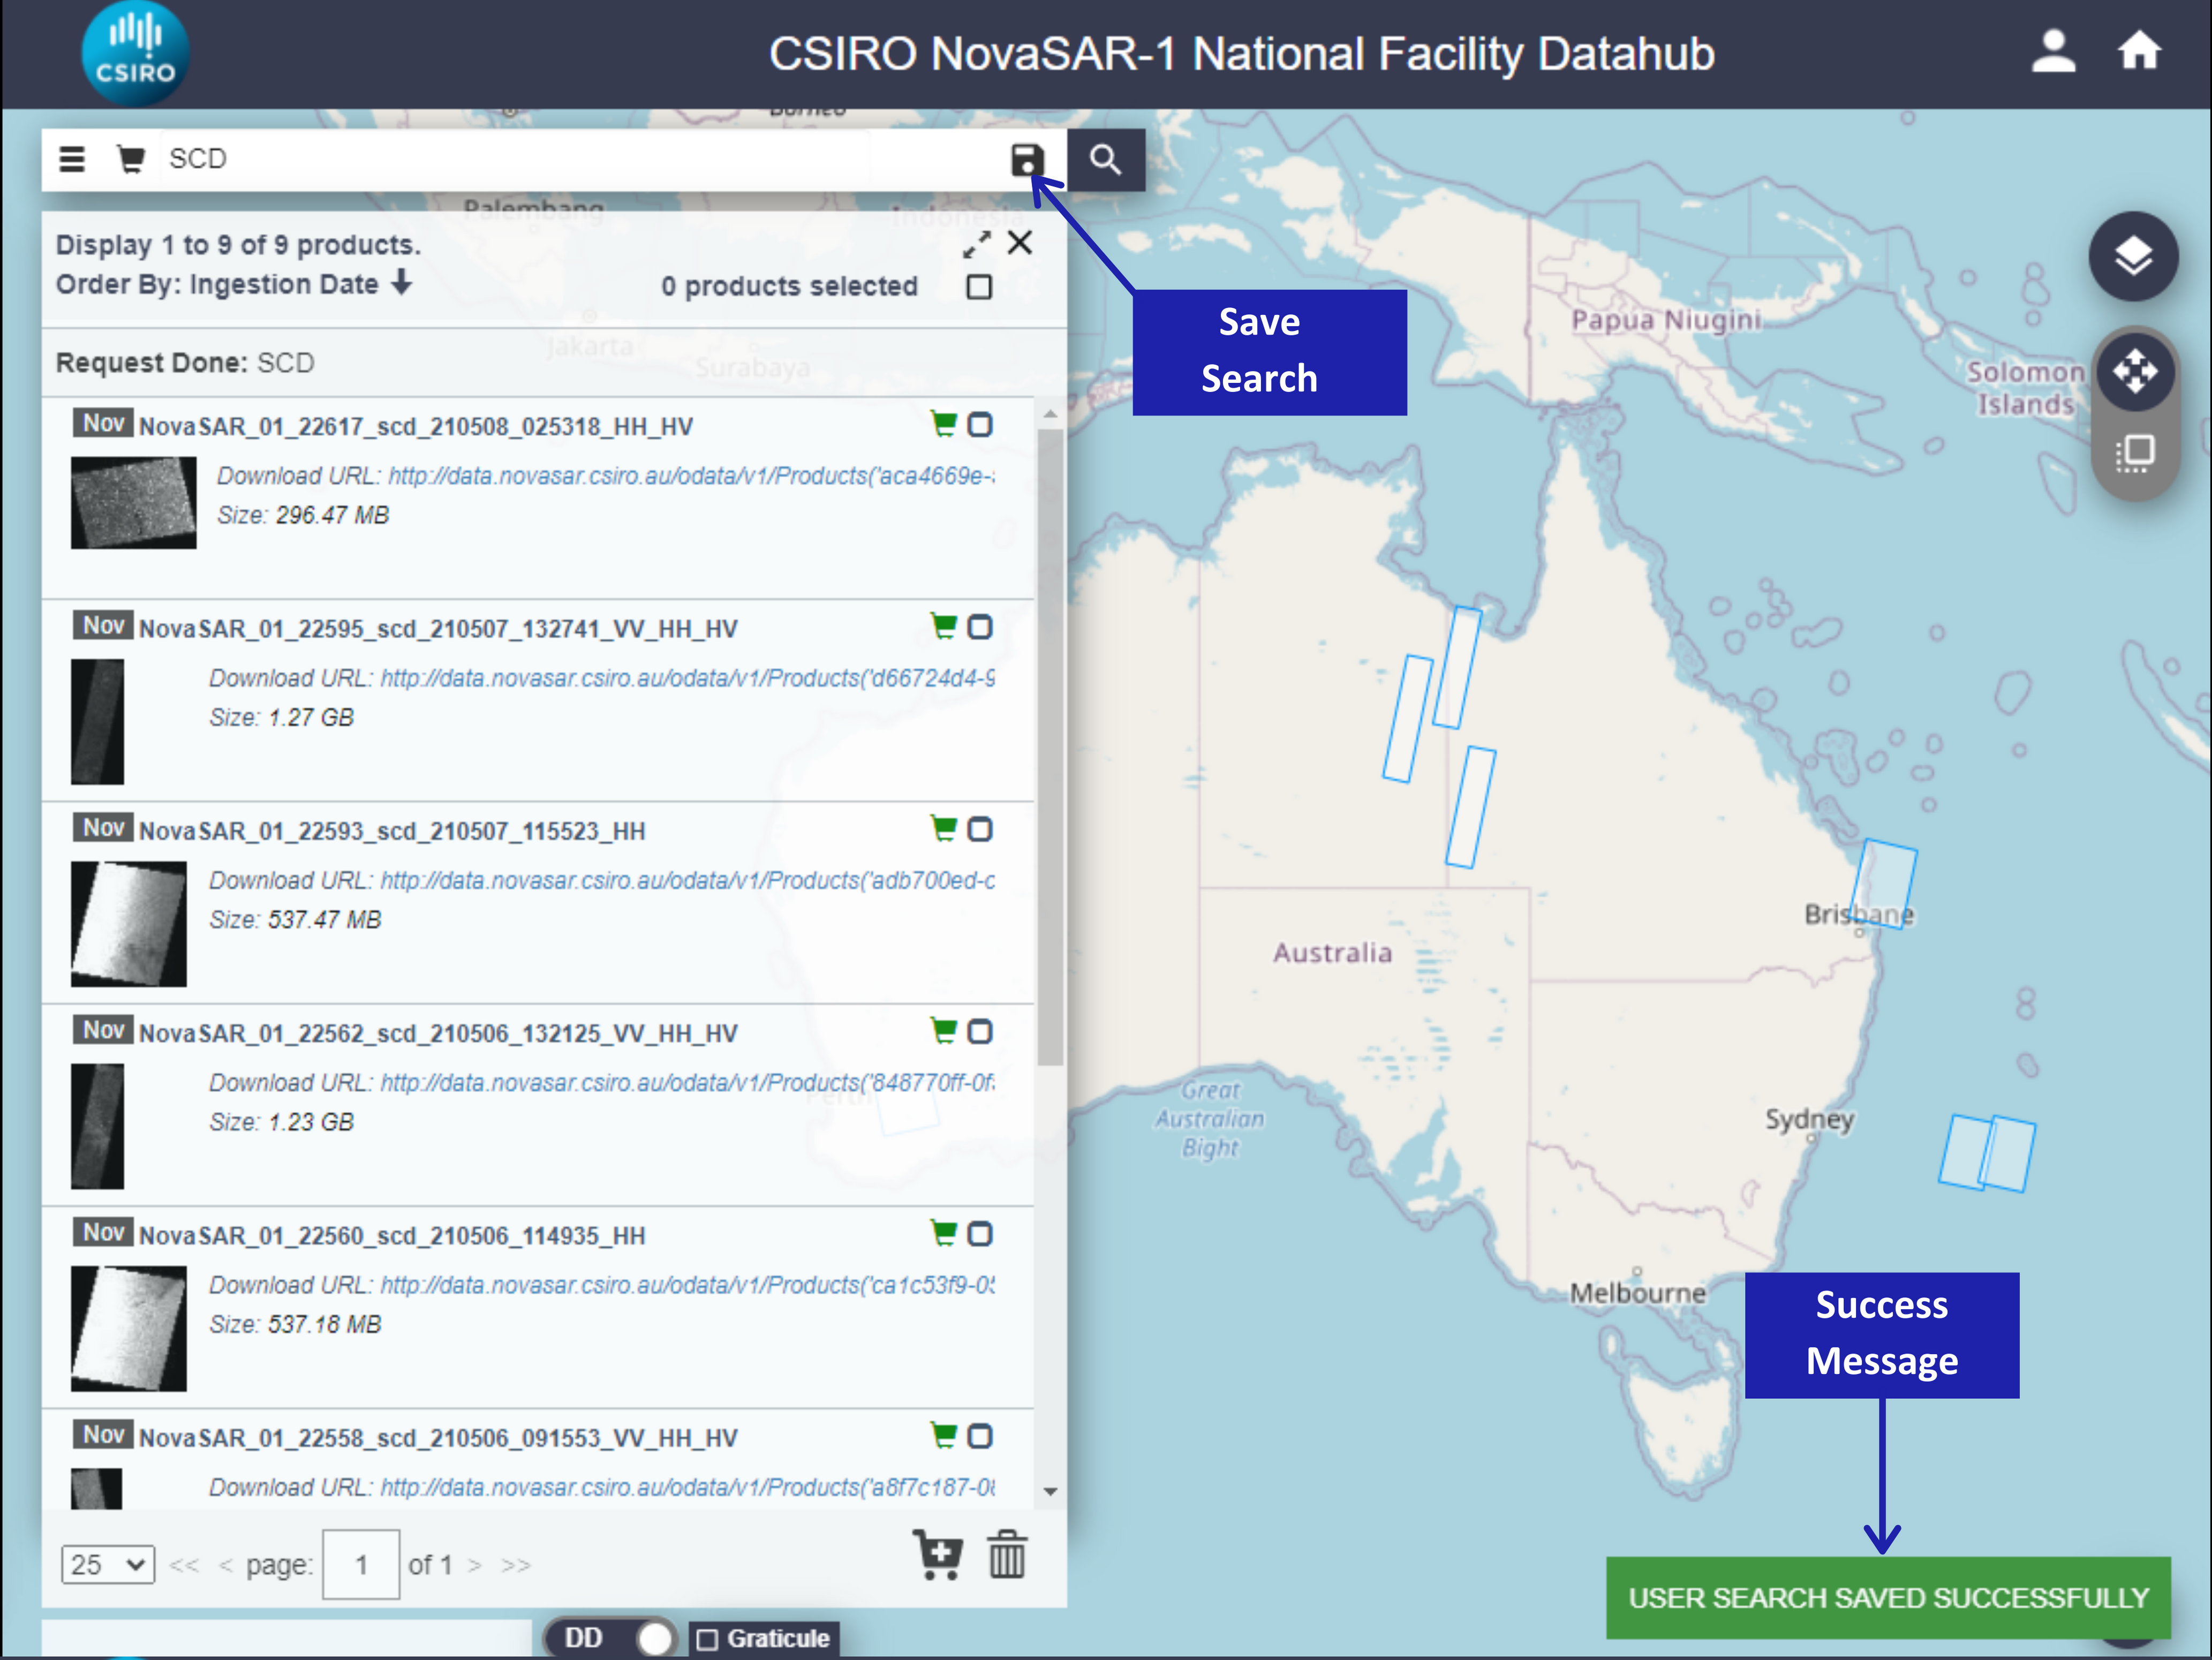
Task: Click the footprint near Brisbane on map
Action: [1883, 885]
